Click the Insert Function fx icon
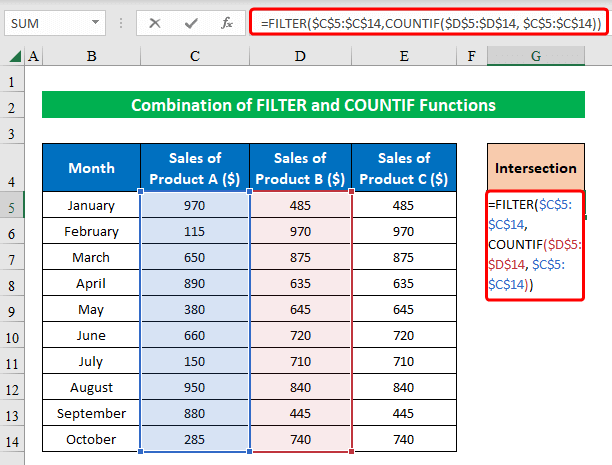 [228, 22]
